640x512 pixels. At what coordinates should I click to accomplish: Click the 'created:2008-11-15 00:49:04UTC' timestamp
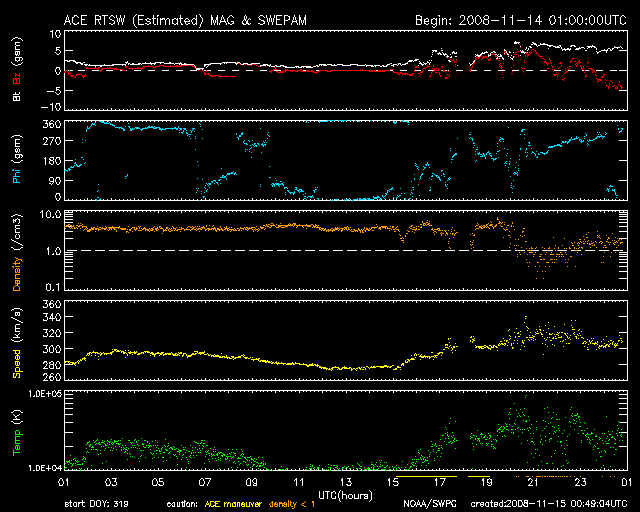(x=549, y=504)
